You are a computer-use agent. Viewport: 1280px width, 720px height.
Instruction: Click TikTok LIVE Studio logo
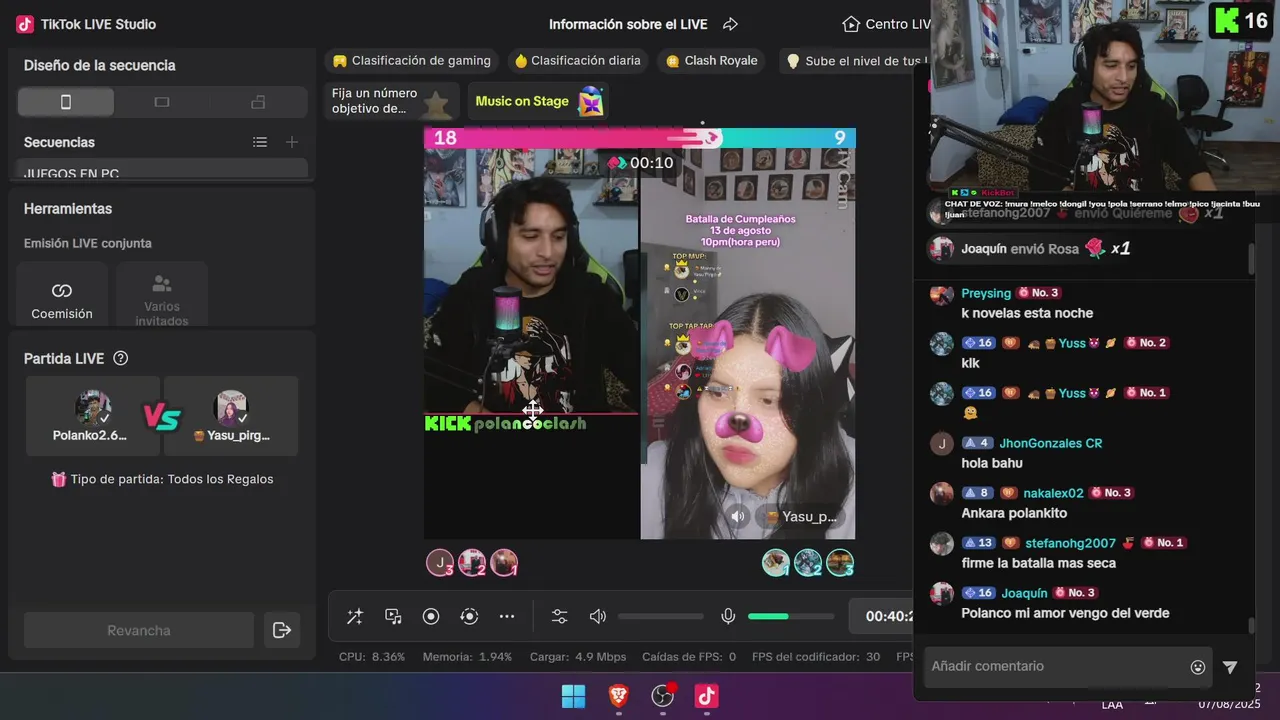(25, 24)
